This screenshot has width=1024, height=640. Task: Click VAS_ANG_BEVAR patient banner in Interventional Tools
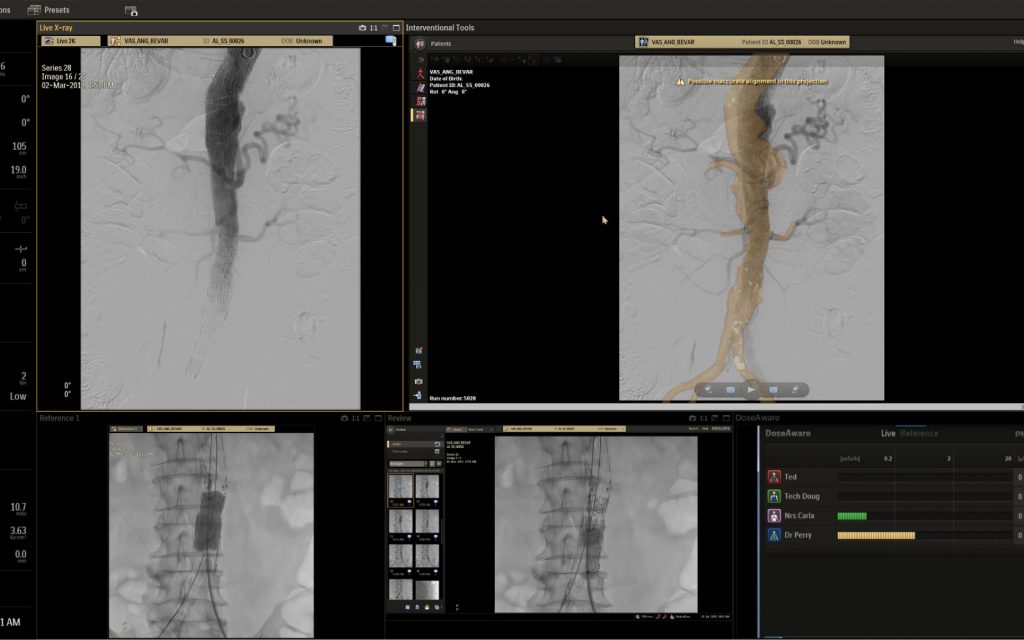(x=675, y=42)
